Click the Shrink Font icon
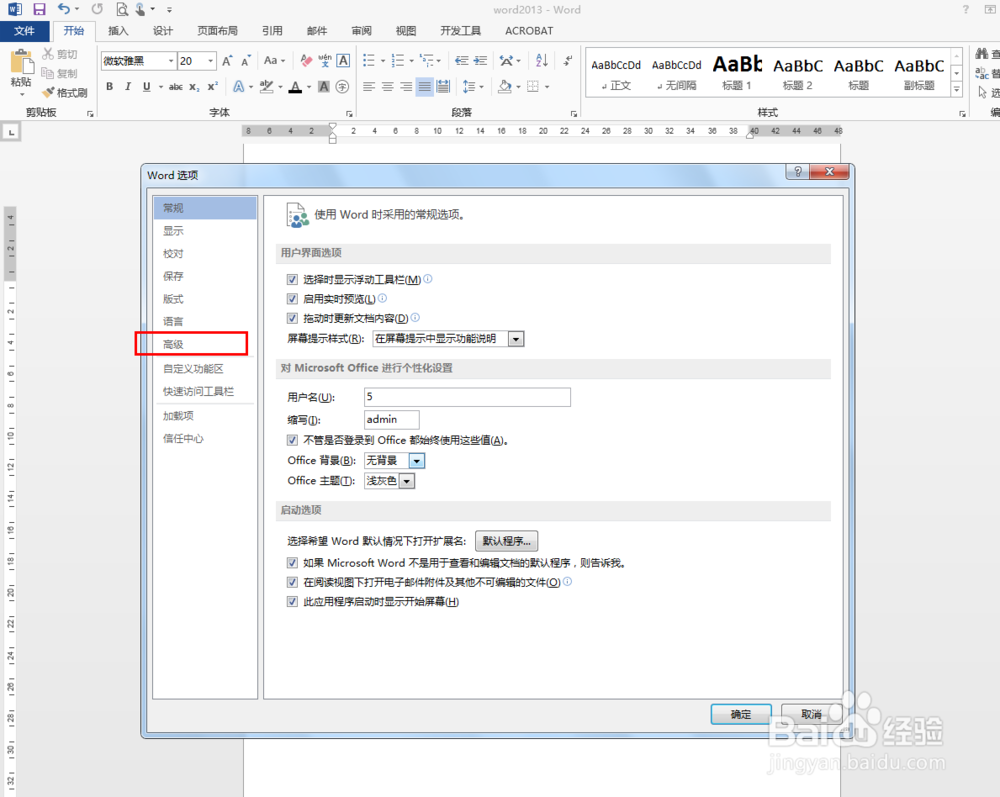1000x797 pixels. click(x=246, y=61)
